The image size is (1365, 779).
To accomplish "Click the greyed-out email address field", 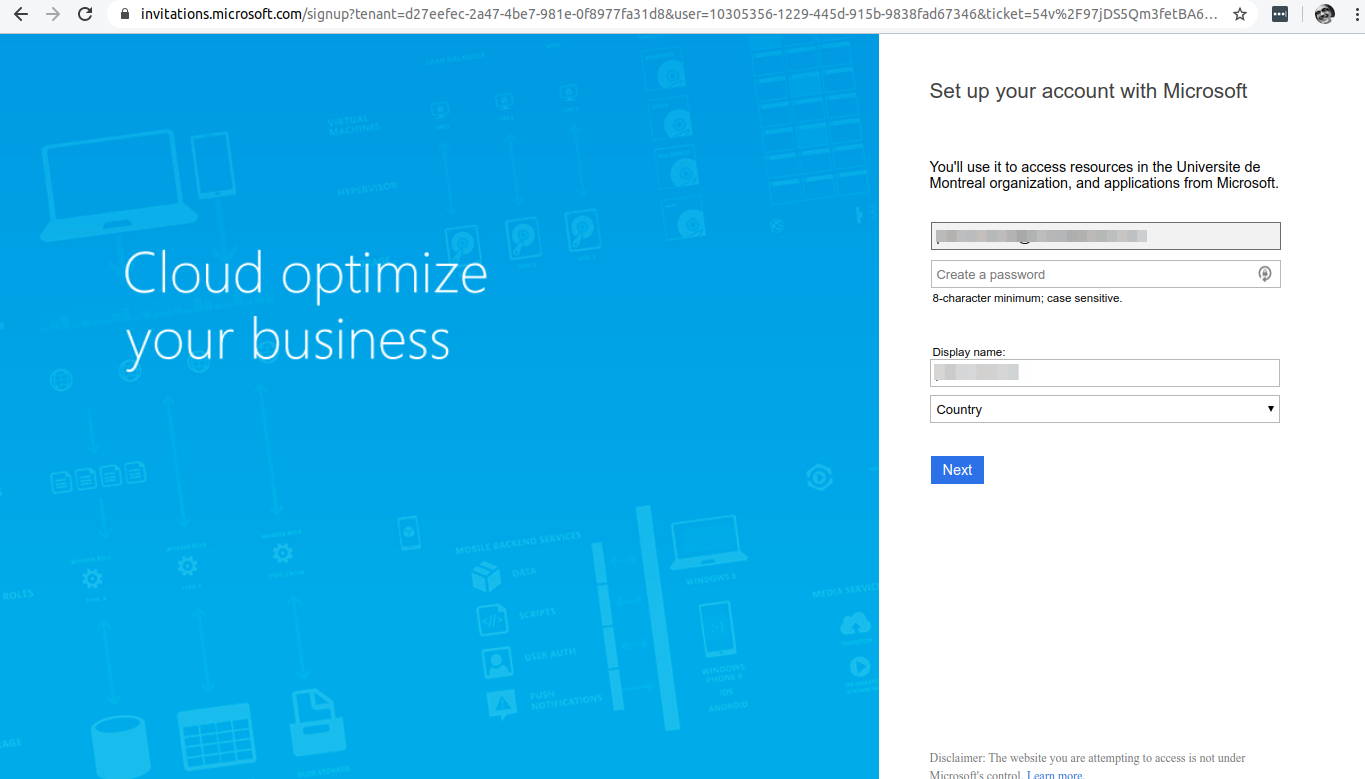I will click(x=1105, y=236).
